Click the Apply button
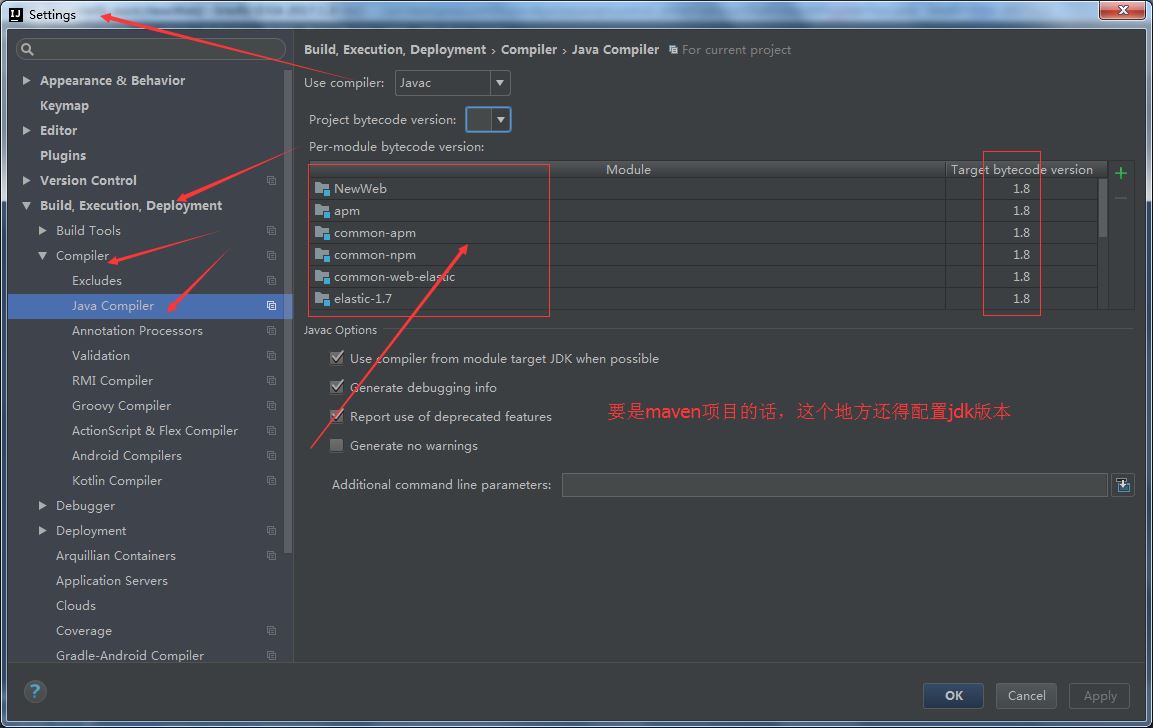1153x728 pixels. pos(1100,696)
